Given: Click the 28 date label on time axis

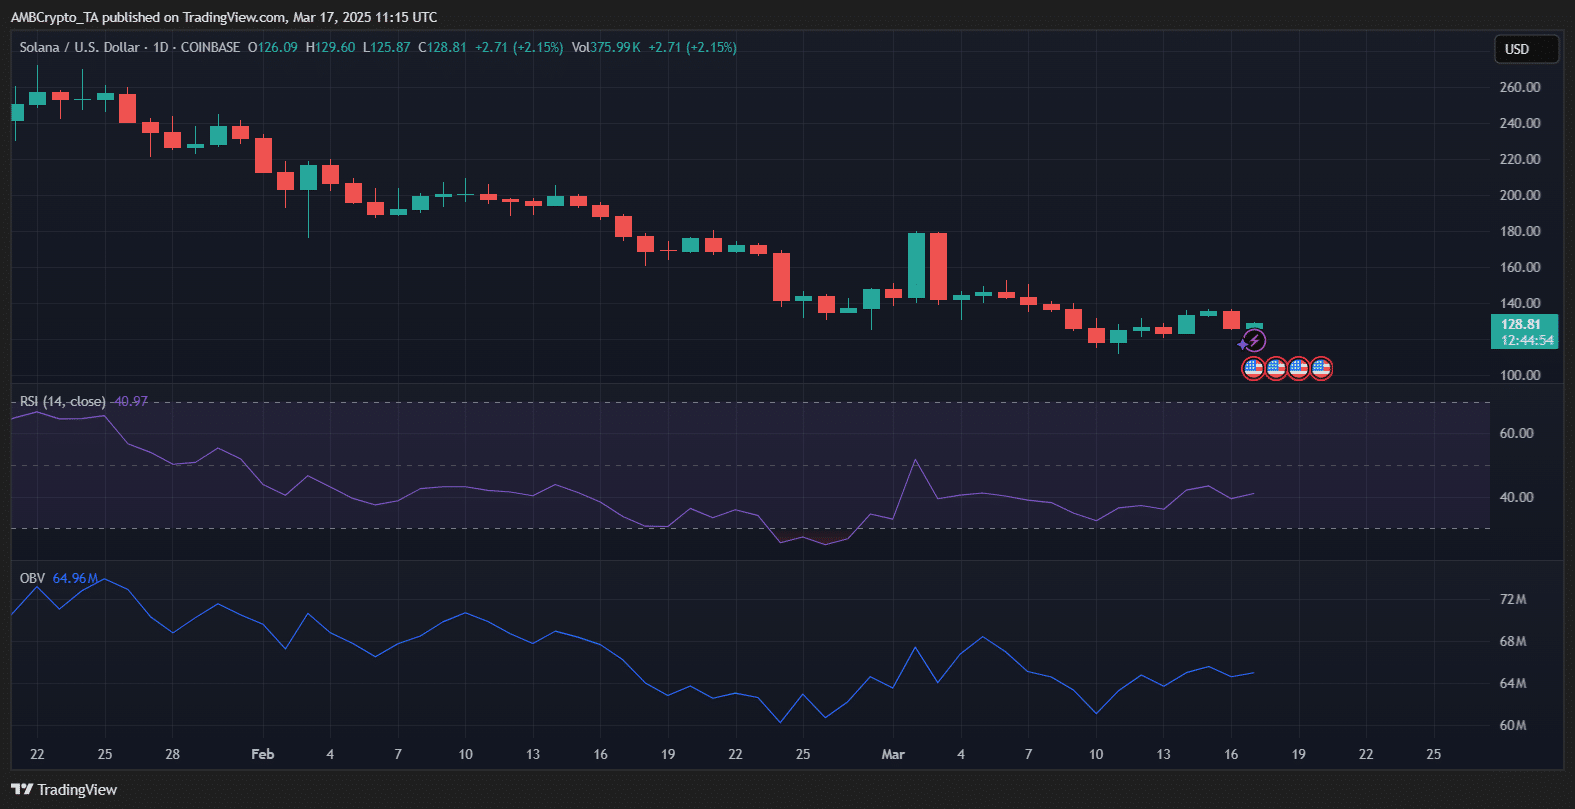Looking at the screenshot, I should pyautogui.click(x=172, y=754).
